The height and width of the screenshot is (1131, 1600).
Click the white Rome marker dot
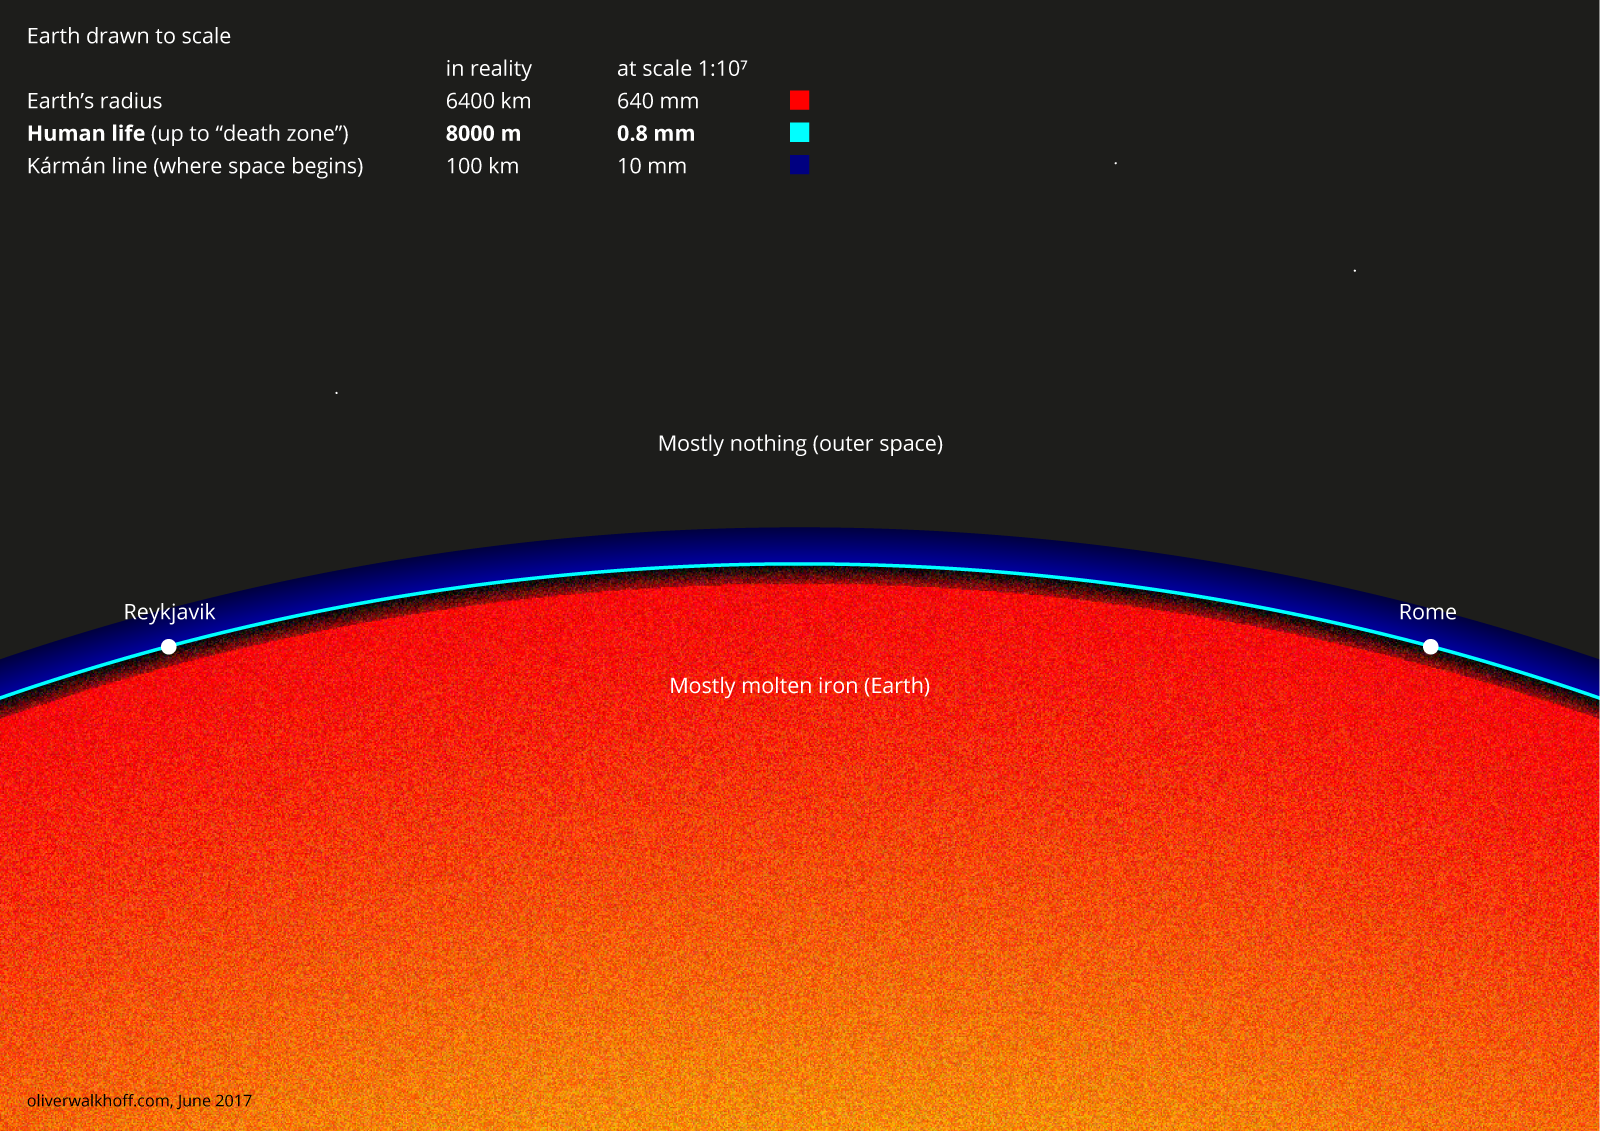1431,647
